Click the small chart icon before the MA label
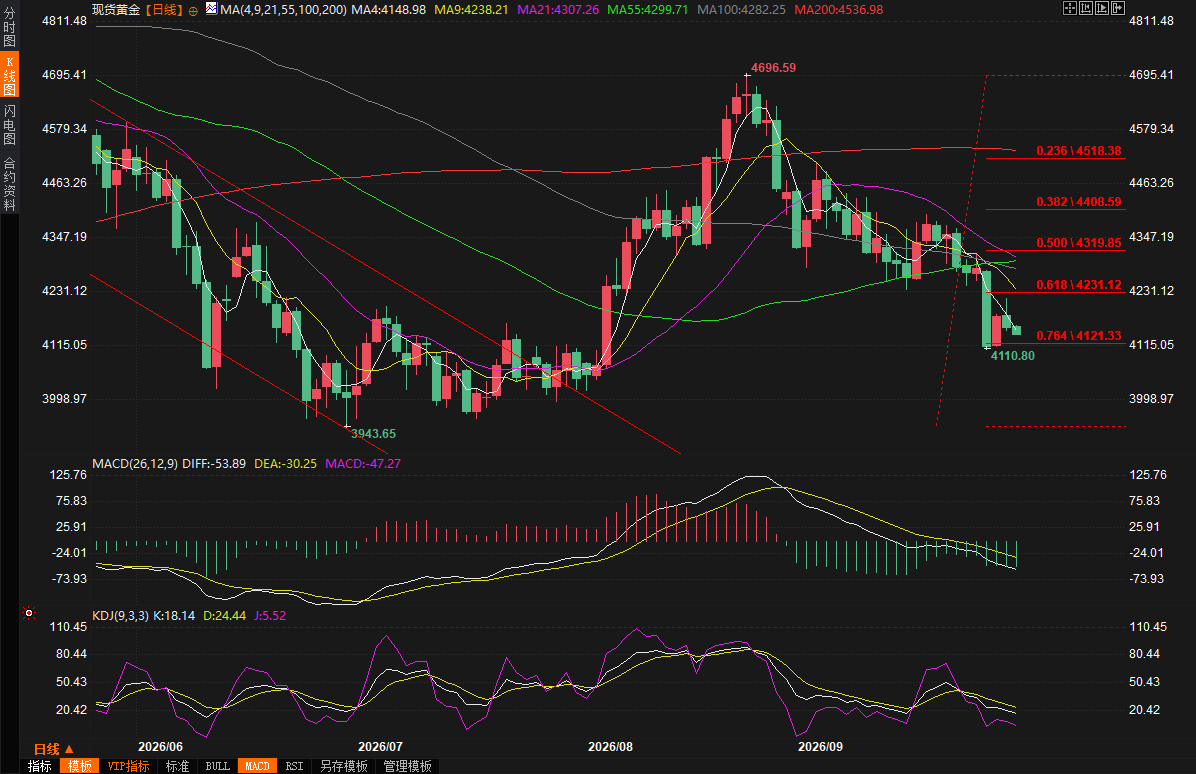Screen dimensions: 1196x774 pyautogui.click(x=211, y=9)
